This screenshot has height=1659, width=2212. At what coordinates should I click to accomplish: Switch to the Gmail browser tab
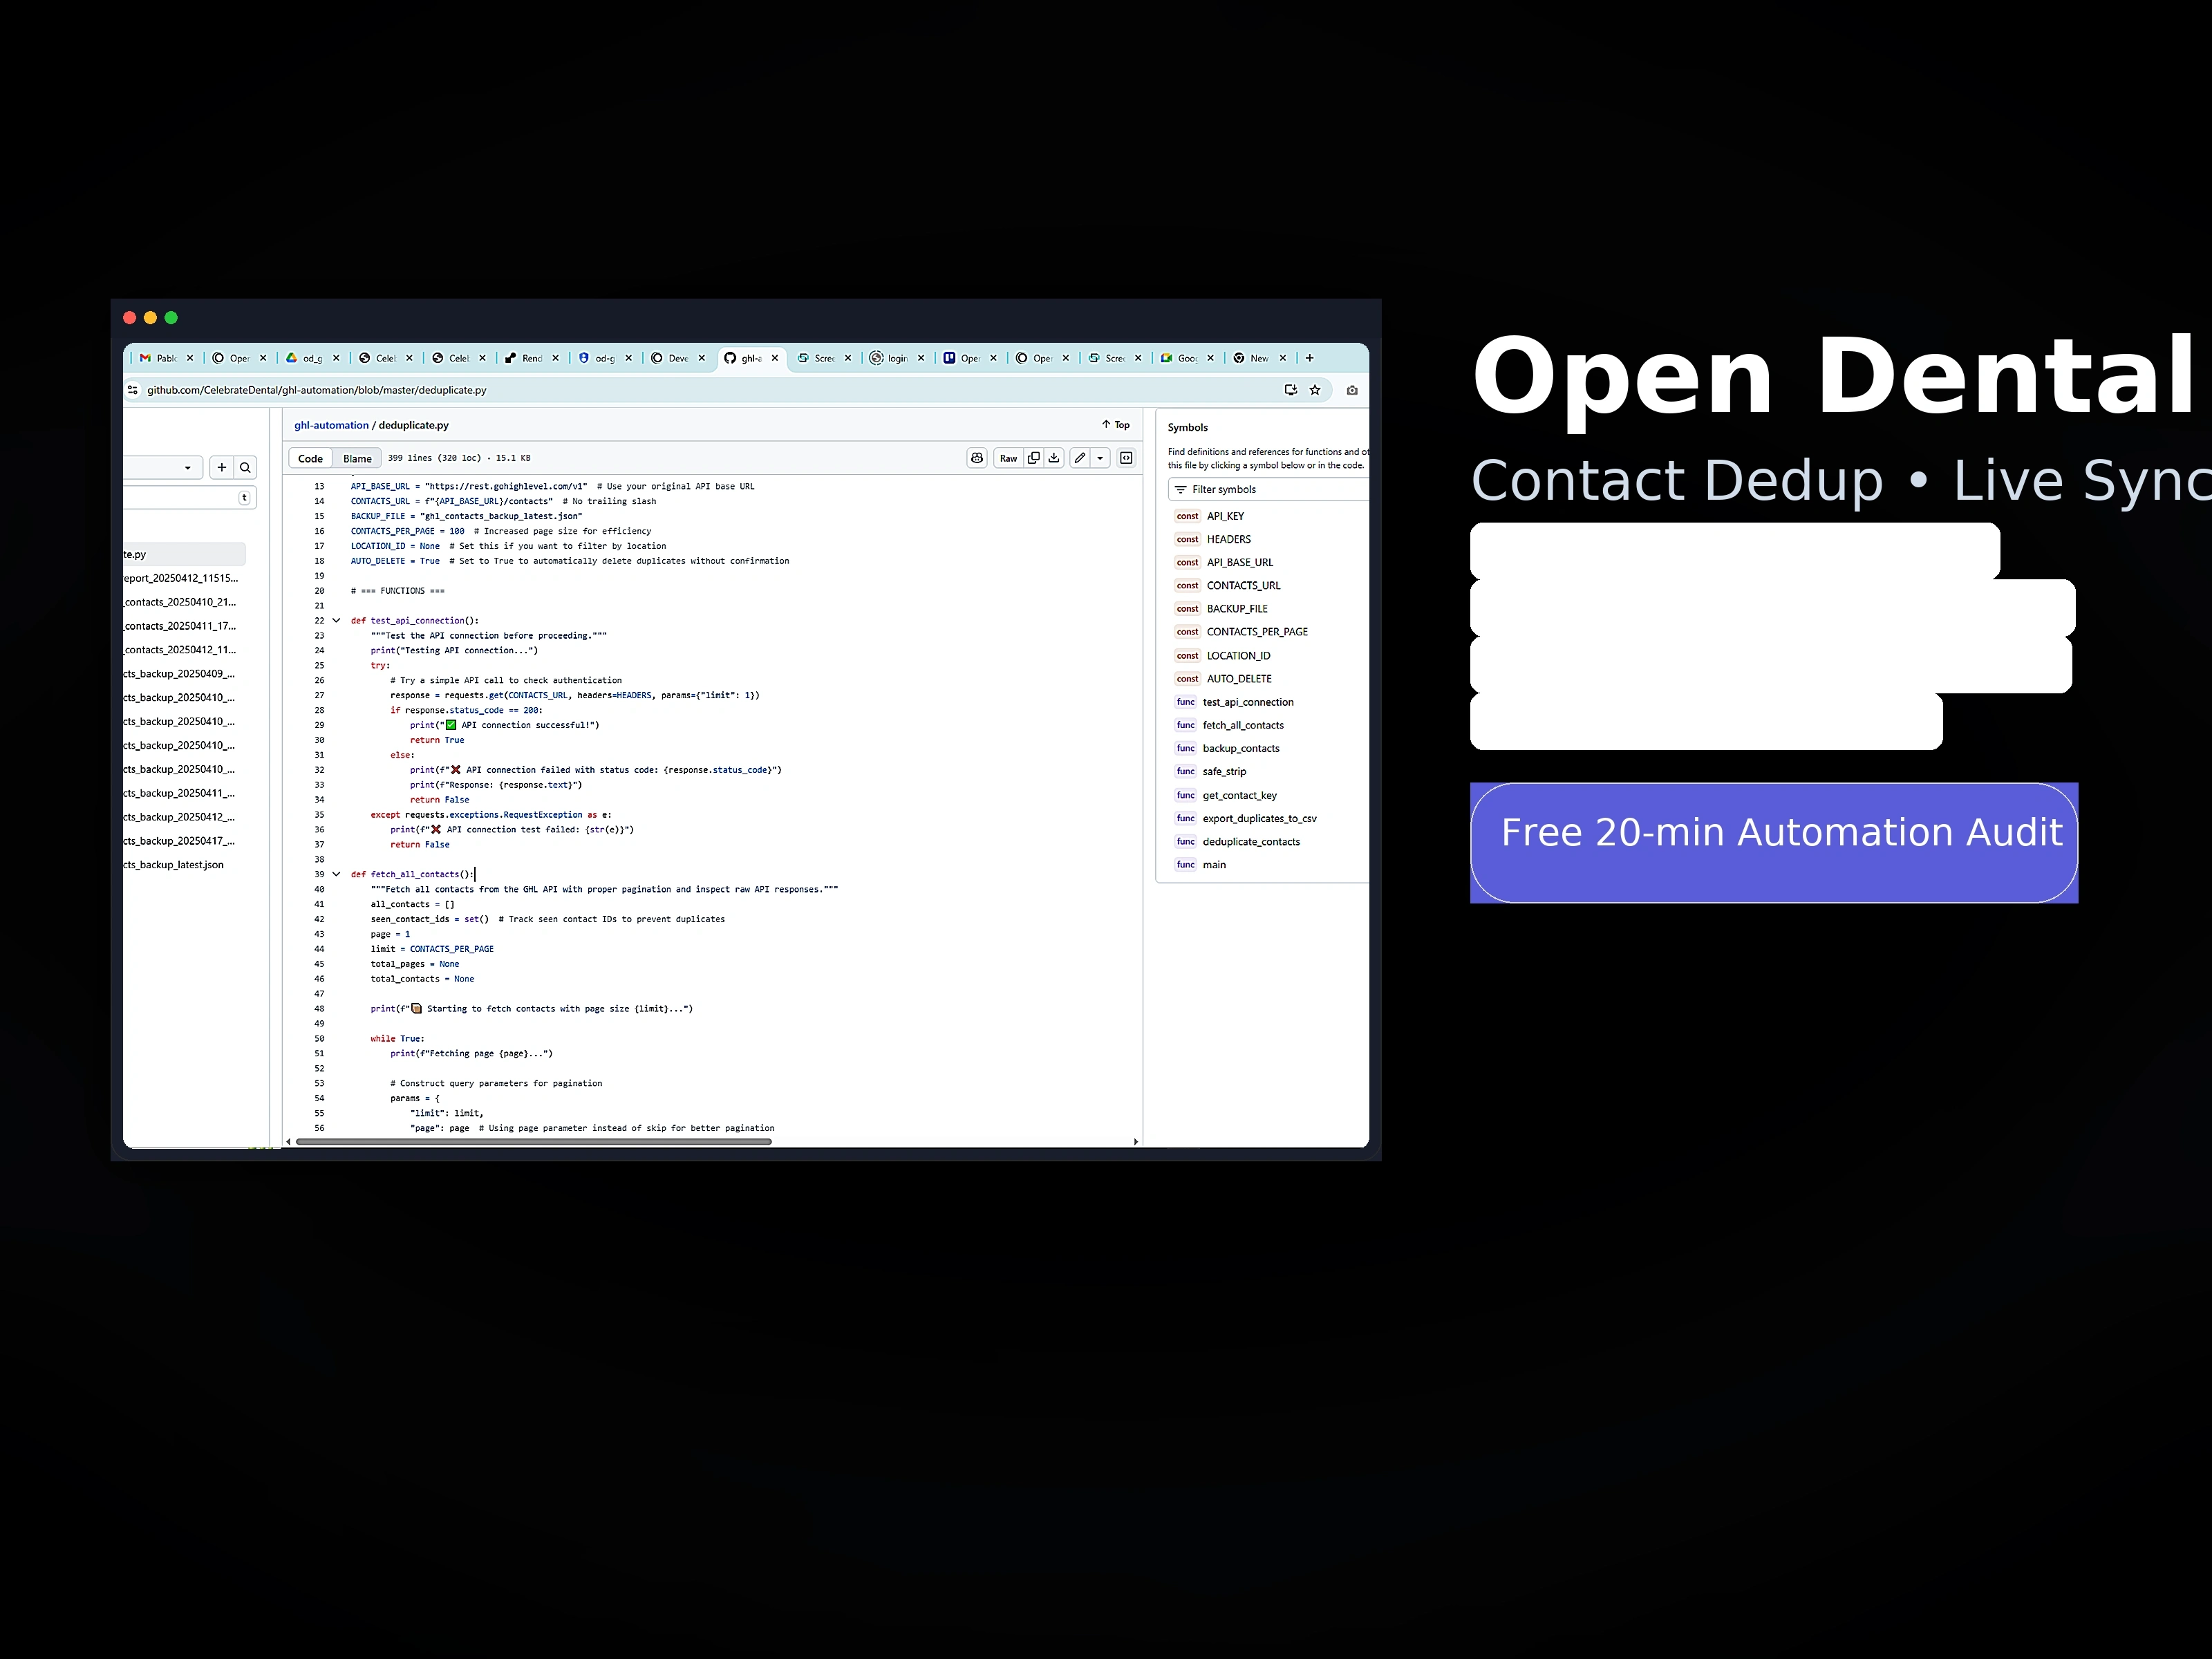(x=160, y=358)
